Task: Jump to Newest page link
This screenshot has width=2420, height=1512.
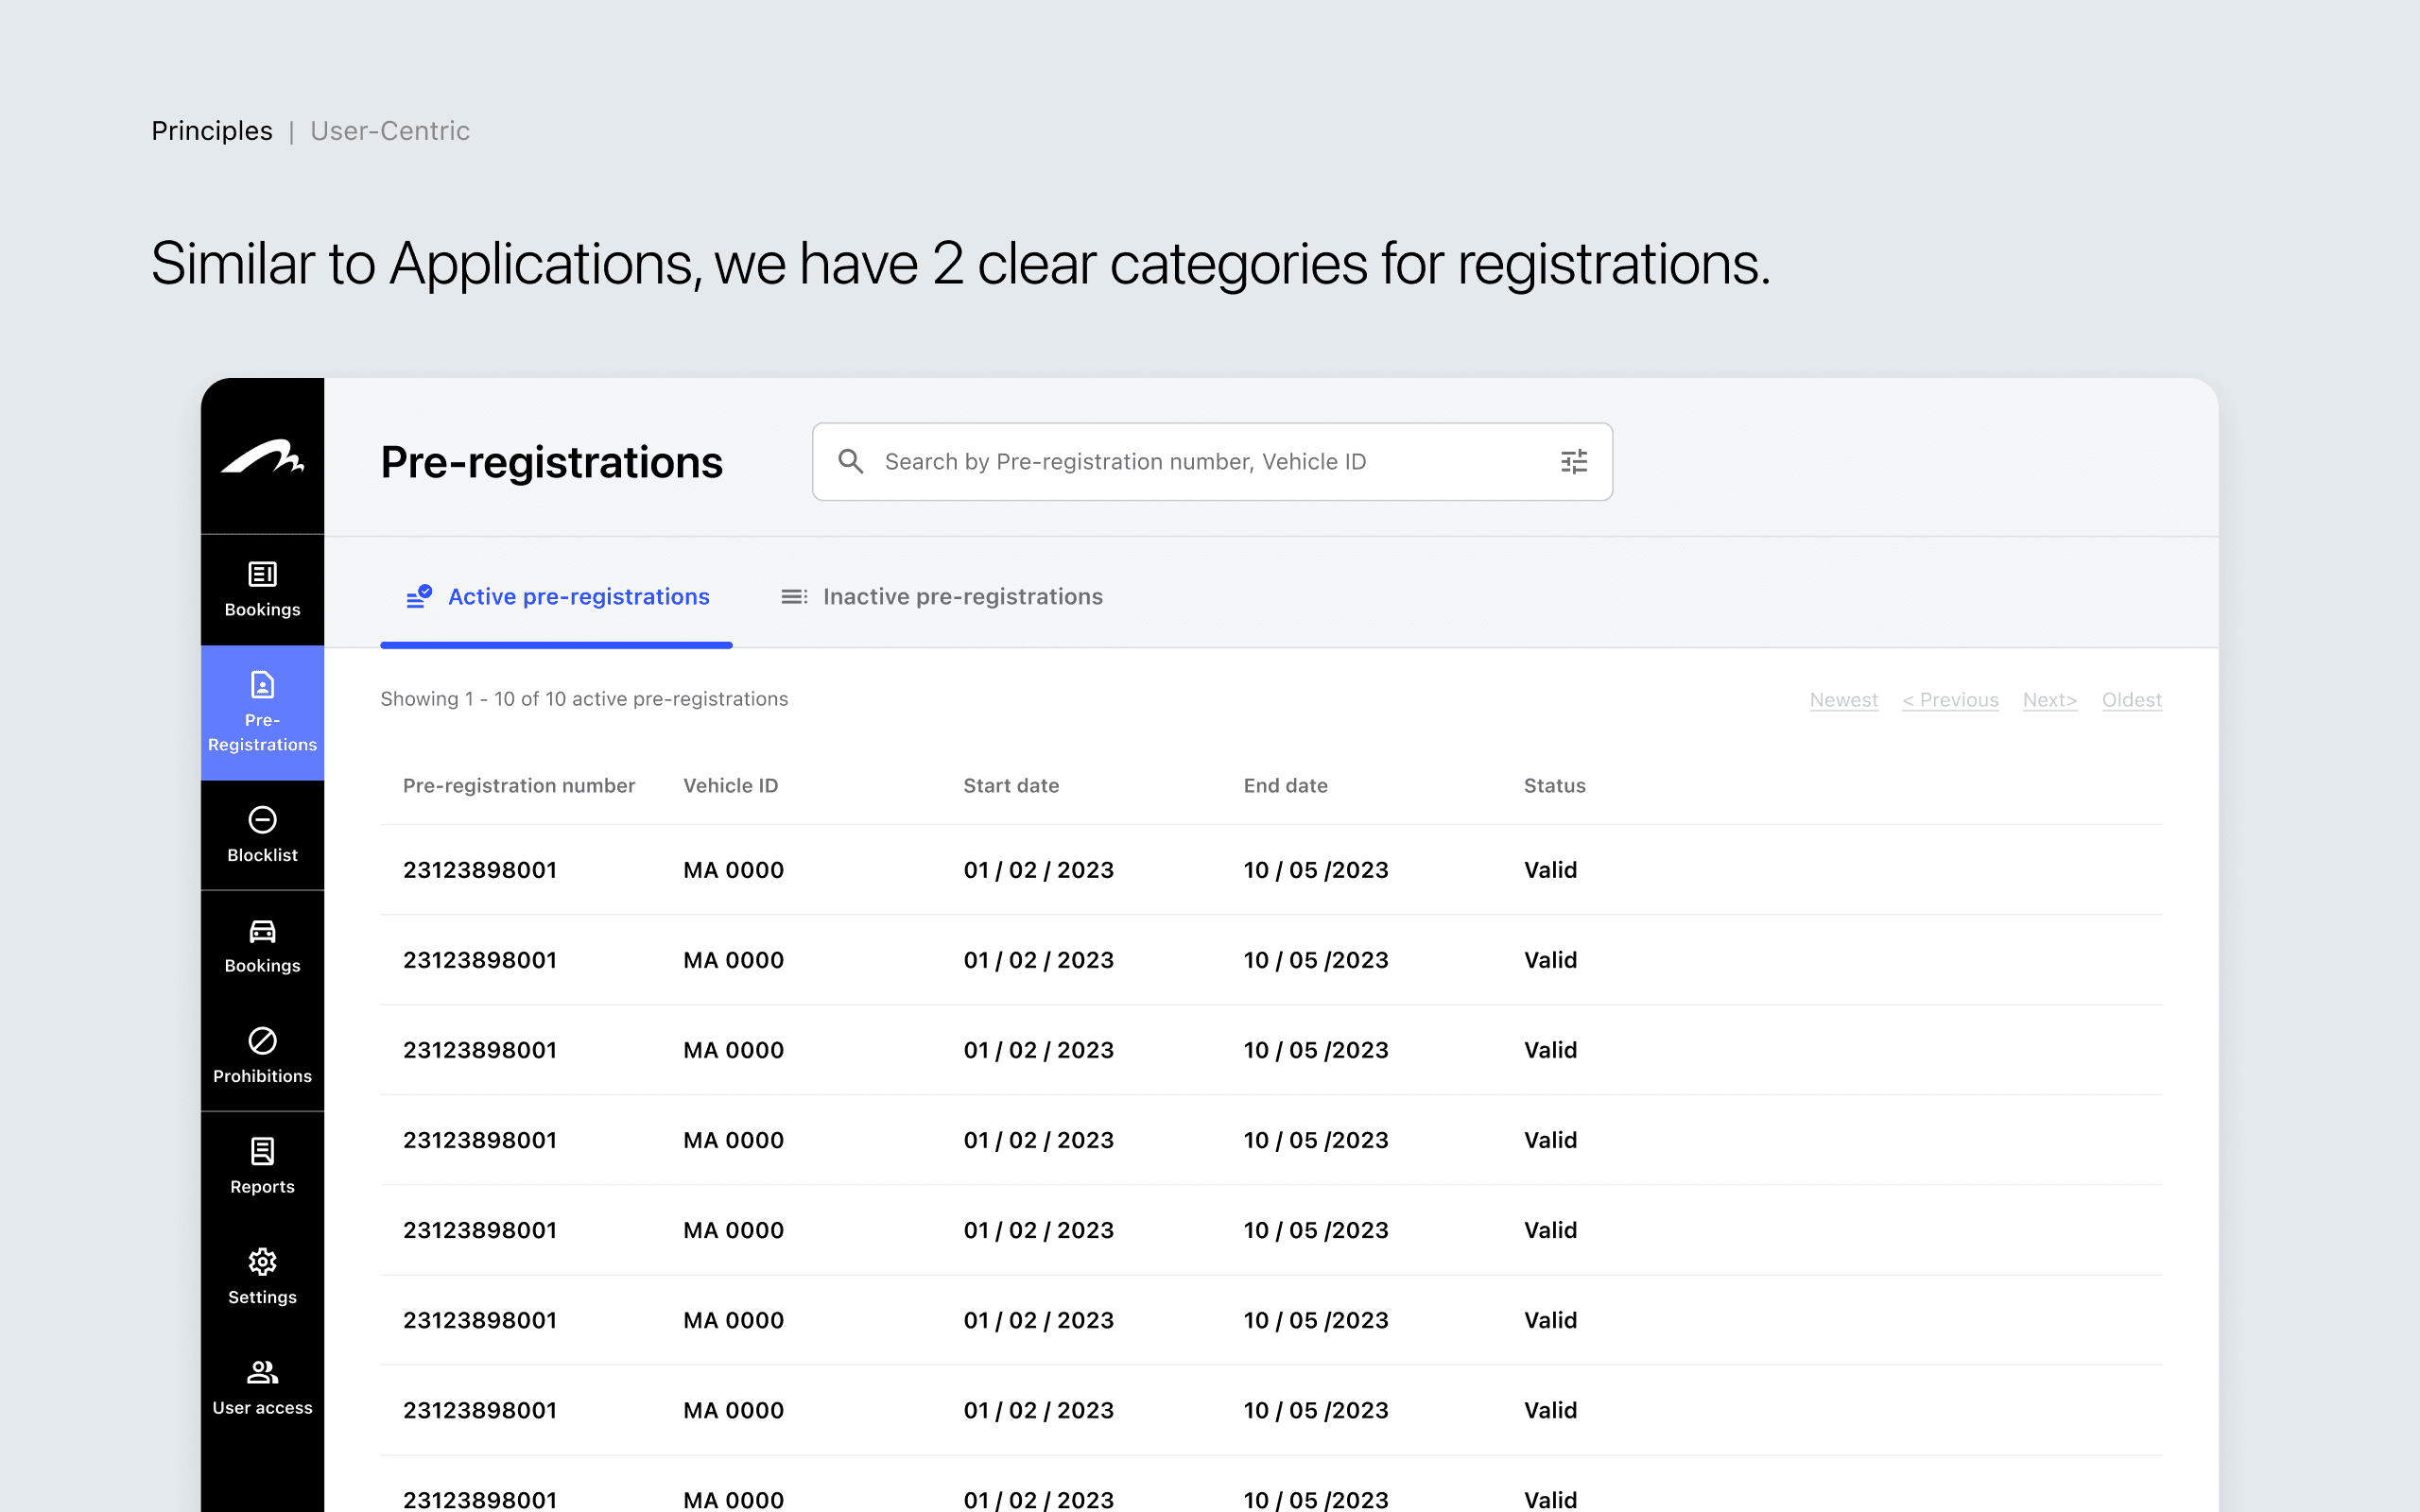Action: point(1843,700)
